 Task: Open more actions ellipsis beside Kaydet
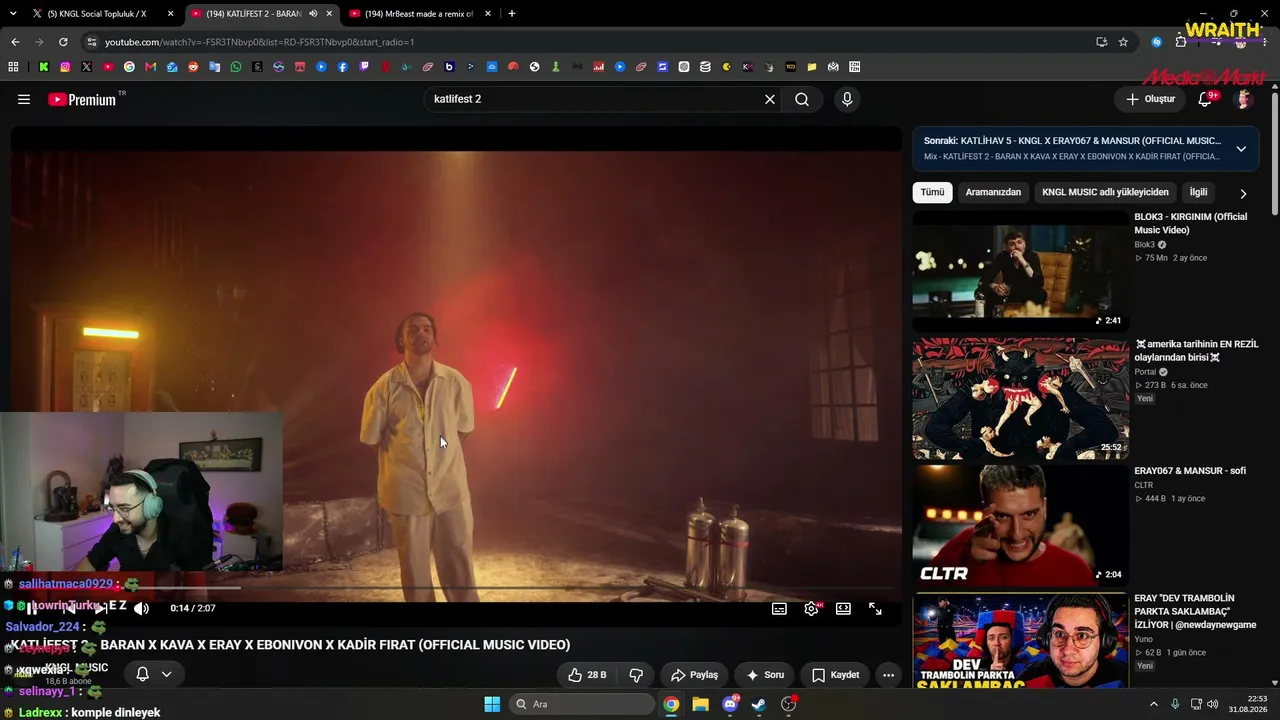tap(888, 675)
